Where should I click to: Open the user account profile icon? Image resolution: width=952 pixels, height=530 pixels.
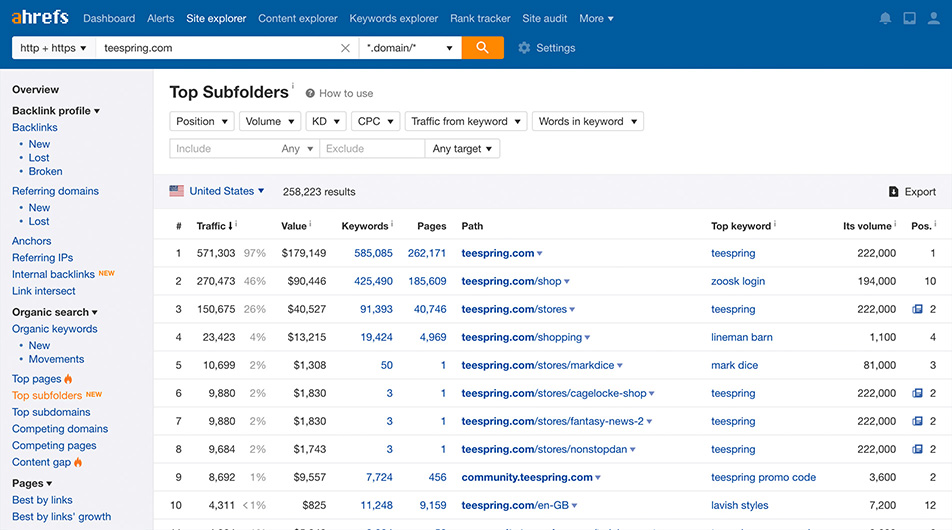934,18
